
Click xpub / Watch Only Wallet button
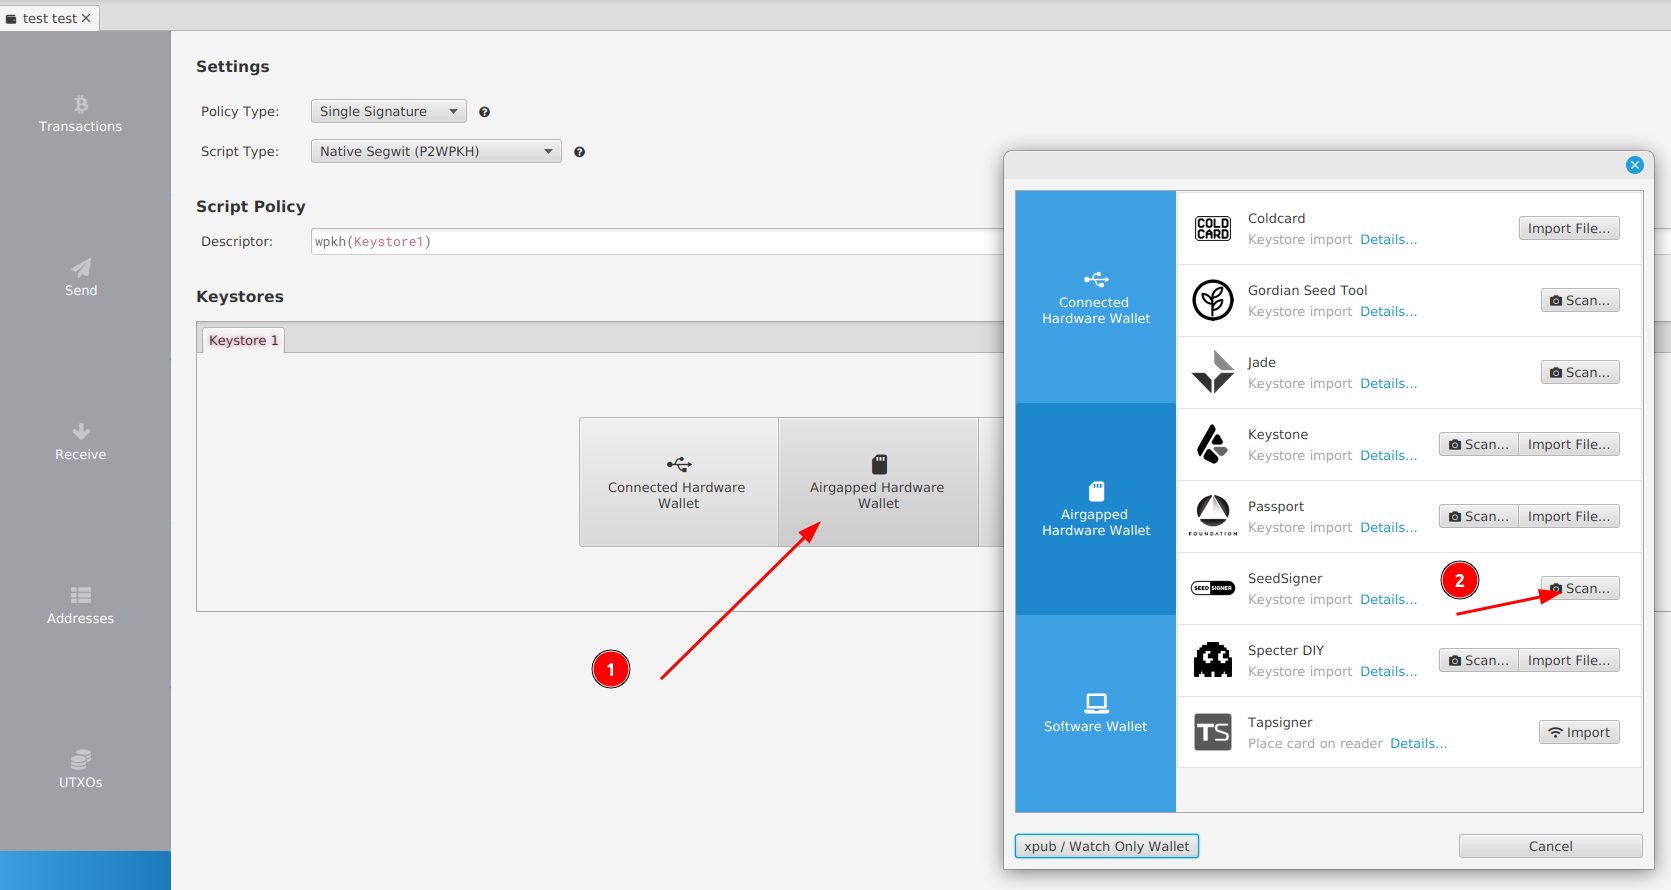coord(1106,846)
